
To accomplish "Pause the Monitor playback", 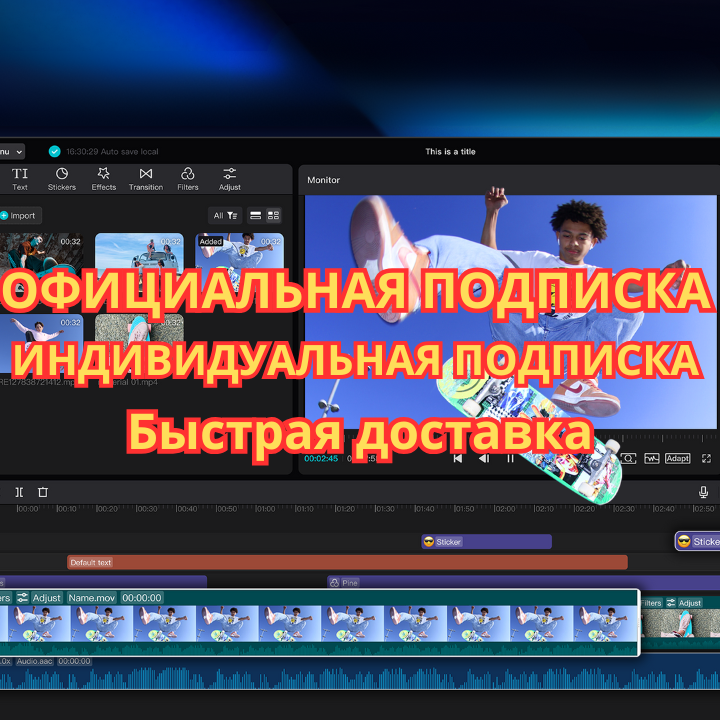I will (510, 458).
